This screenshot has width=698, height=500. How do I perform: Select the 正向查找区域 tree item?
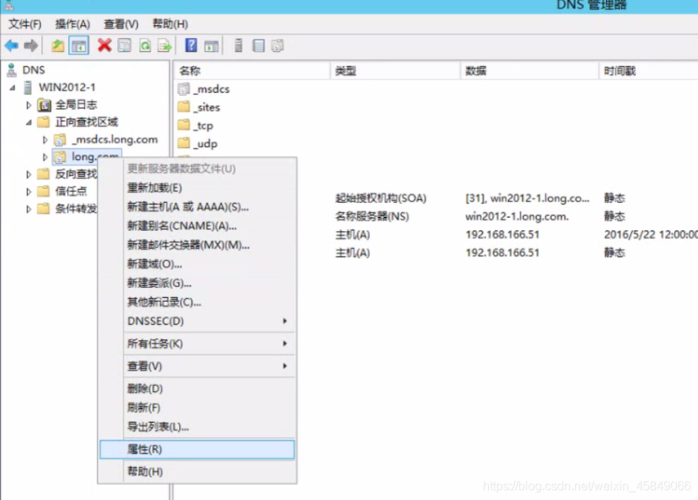click(86, 122)
